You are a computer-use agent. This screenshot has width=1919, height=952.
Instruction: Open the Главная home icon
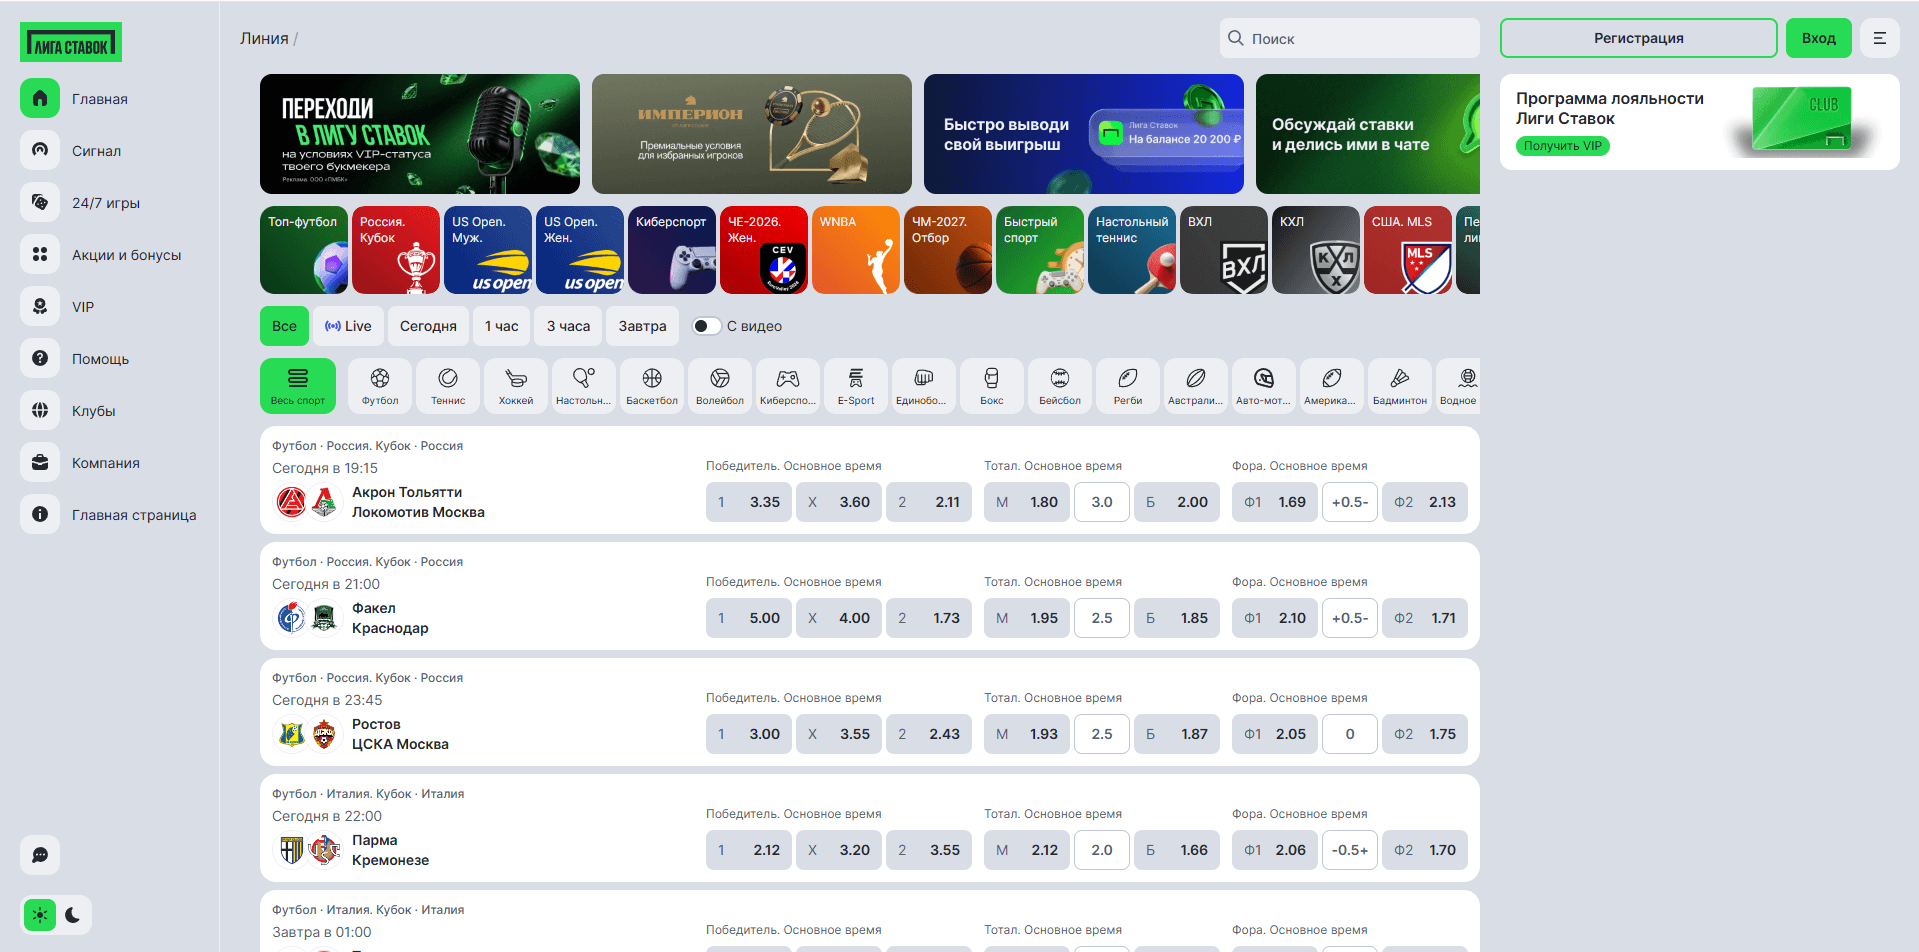pyautogui.click(x=40, y=98)
